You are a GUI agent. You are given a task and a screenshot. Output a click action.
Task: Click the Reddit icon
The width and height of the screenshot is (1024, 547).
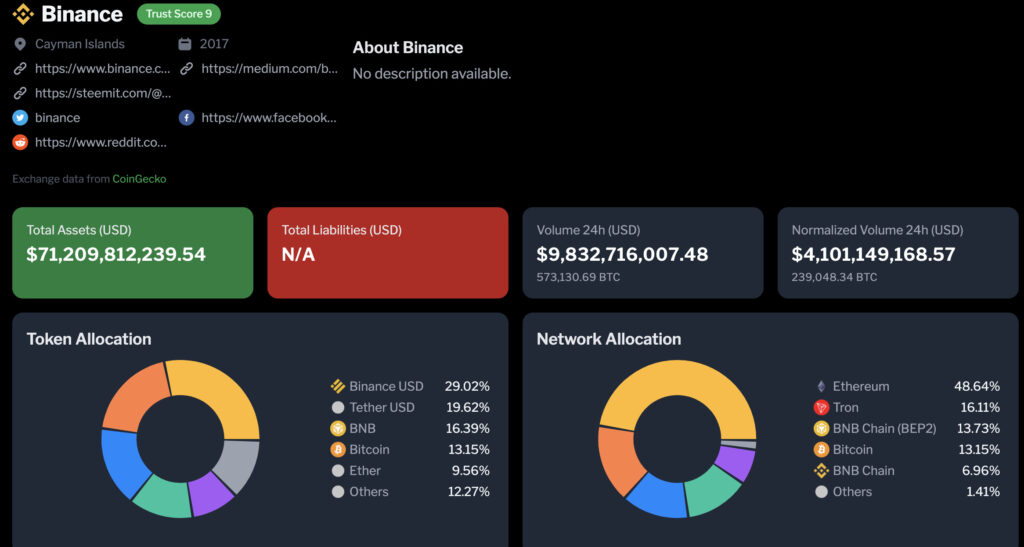click(20, 142)
